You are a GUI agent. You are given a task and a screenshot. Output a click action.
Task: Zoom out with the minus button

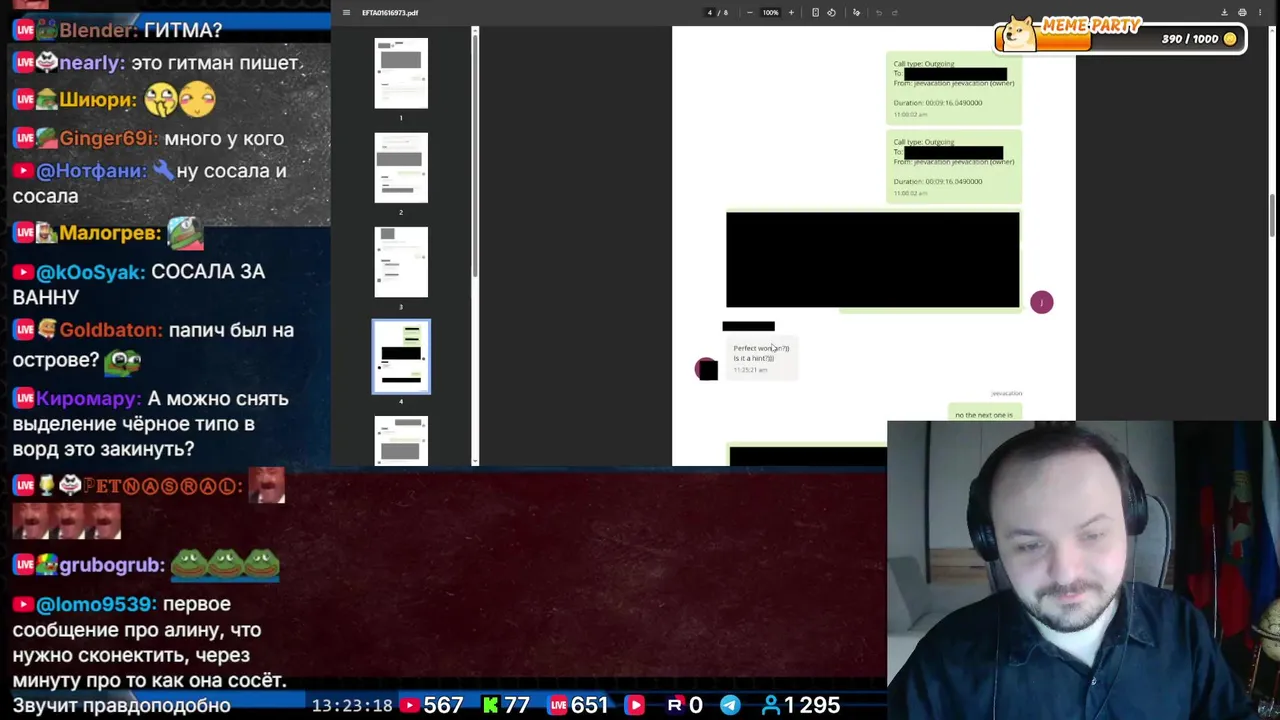[x=750, y=13]
